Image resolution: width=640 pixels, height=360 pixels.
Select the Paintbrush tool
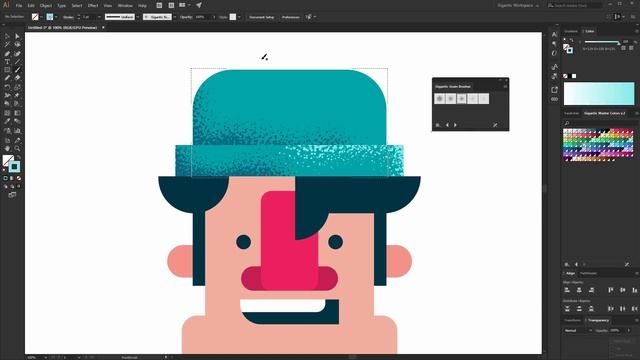click(17, 70)
